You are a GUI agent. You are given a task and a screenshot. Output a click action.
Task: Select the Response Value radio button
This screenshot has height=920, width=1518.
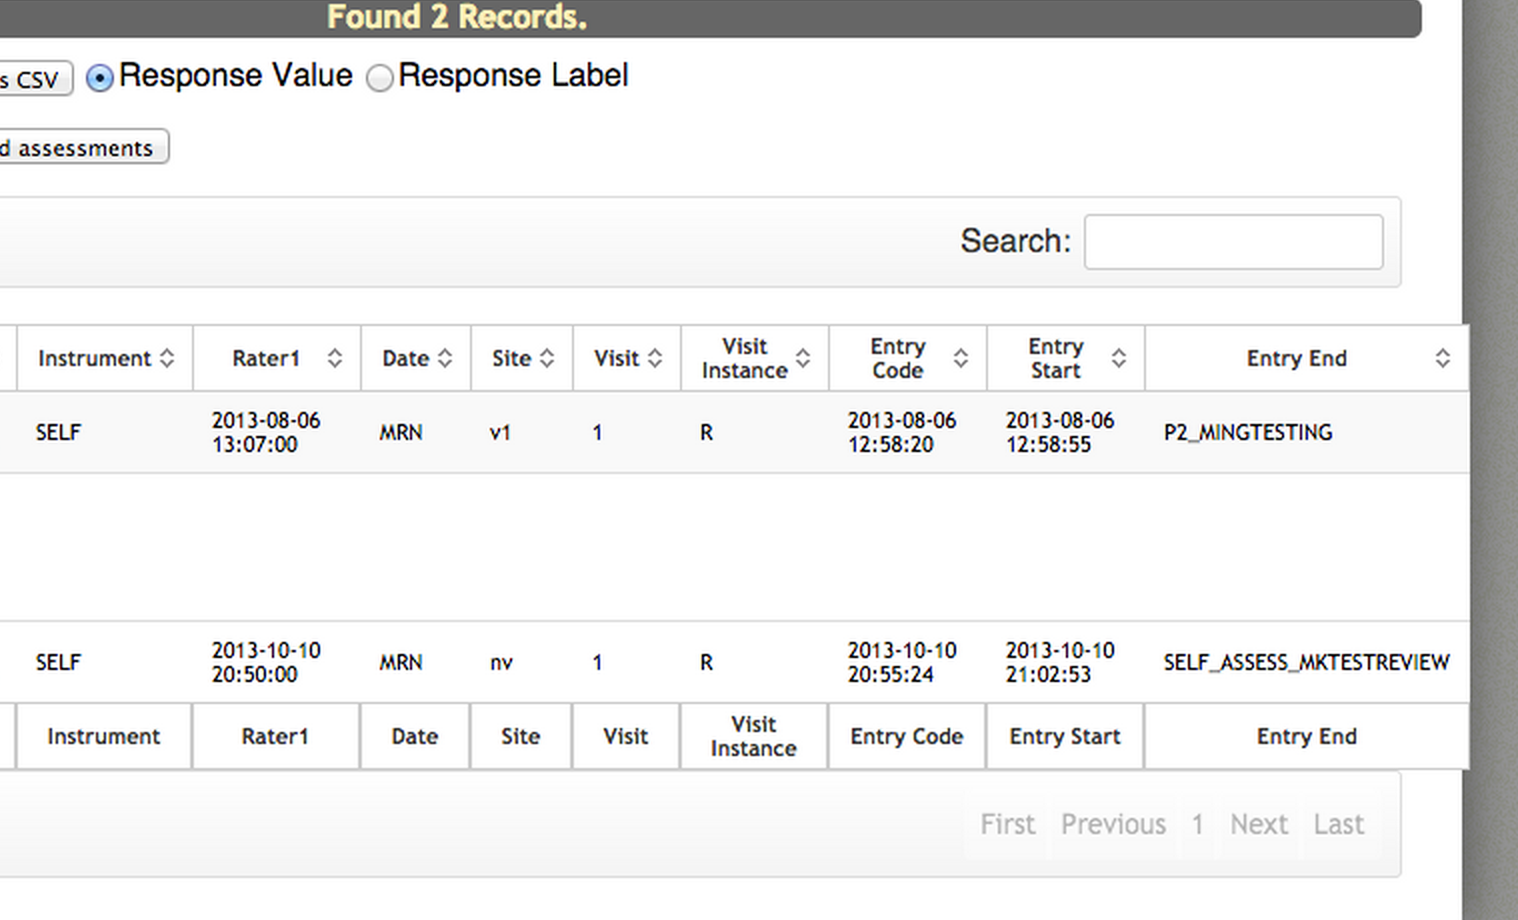point(100,78)
